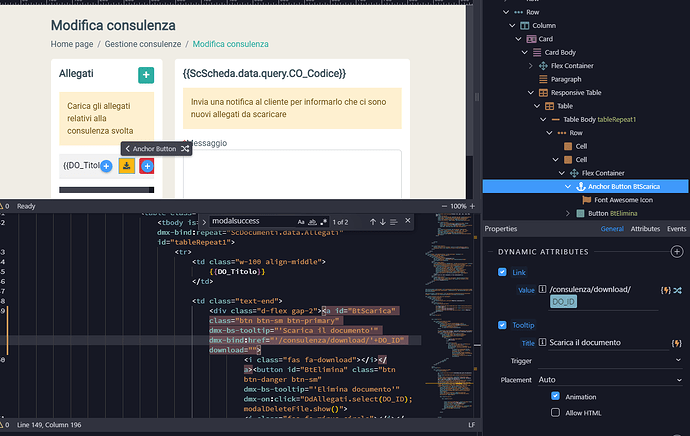Click the blue plus circle next to DO_Titolo
The height and width of the screenshot is (436, 690).
pos(106,166)
